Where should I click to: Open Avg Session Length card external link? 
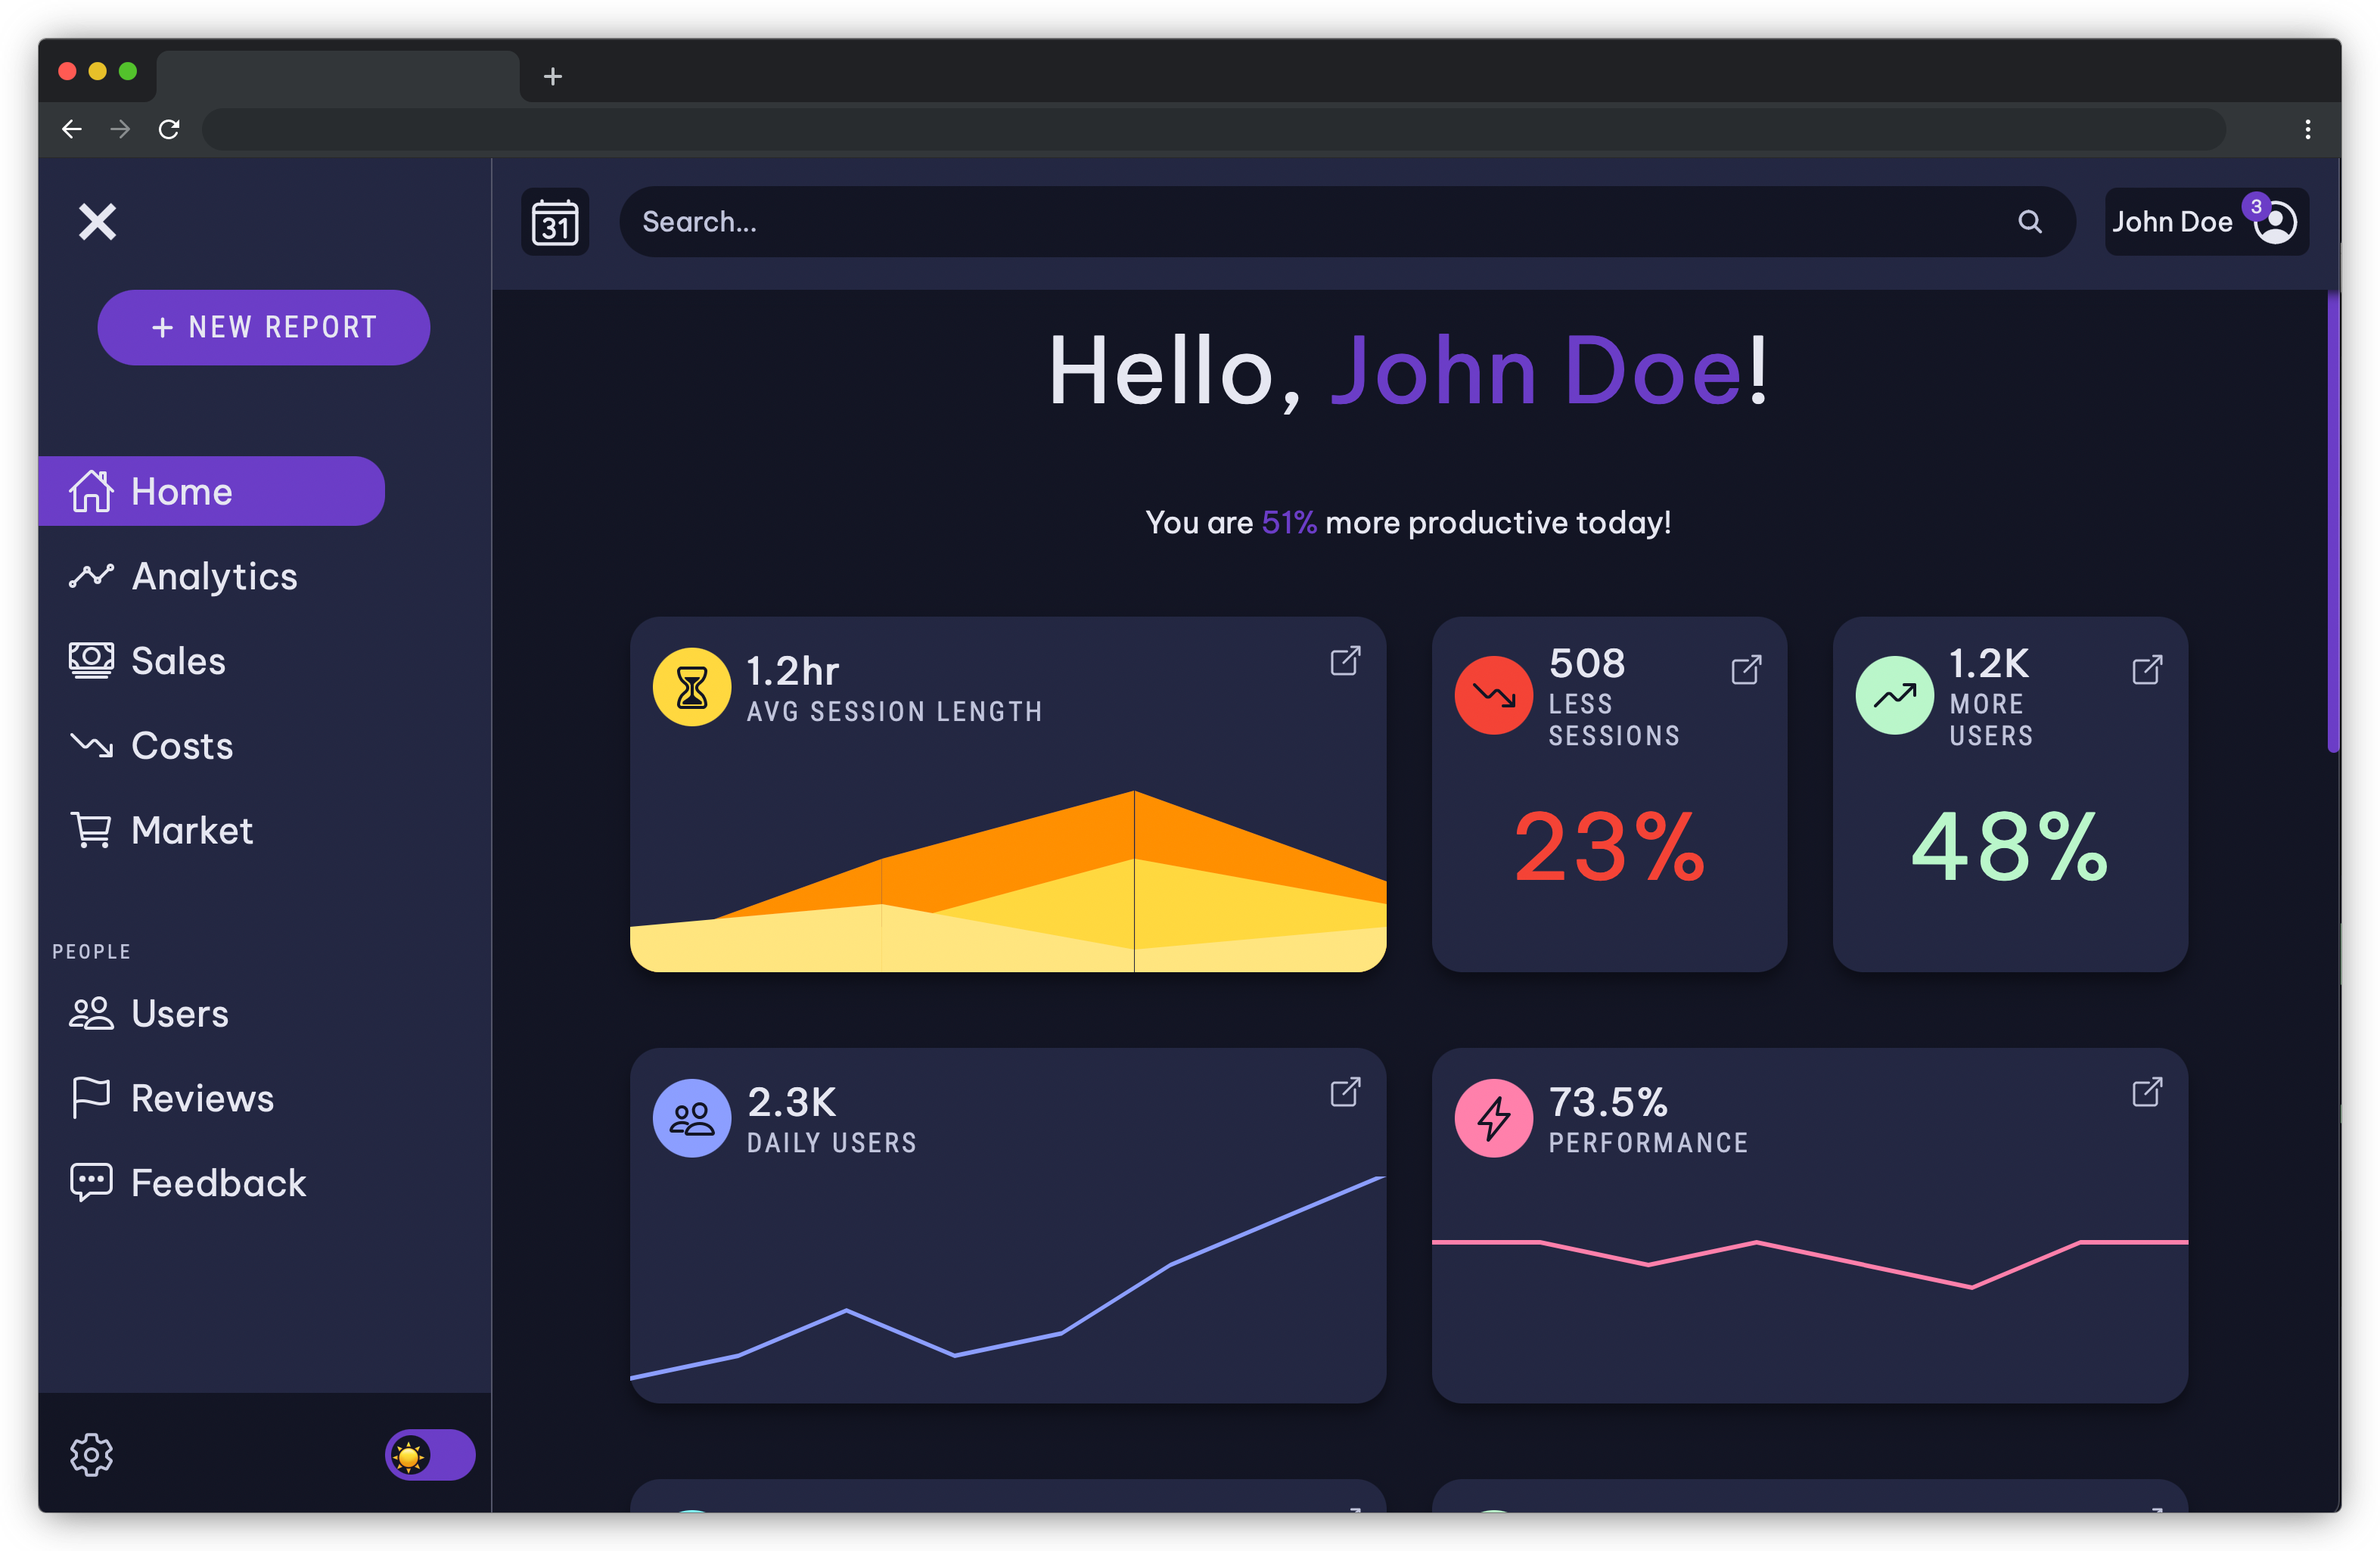[x=1345, y=661]
